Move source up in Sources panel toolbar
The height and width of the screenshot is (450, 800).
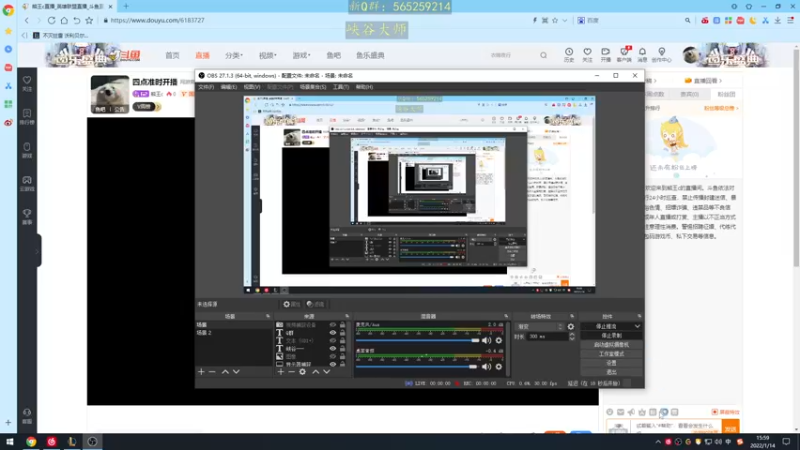point(315,372)
